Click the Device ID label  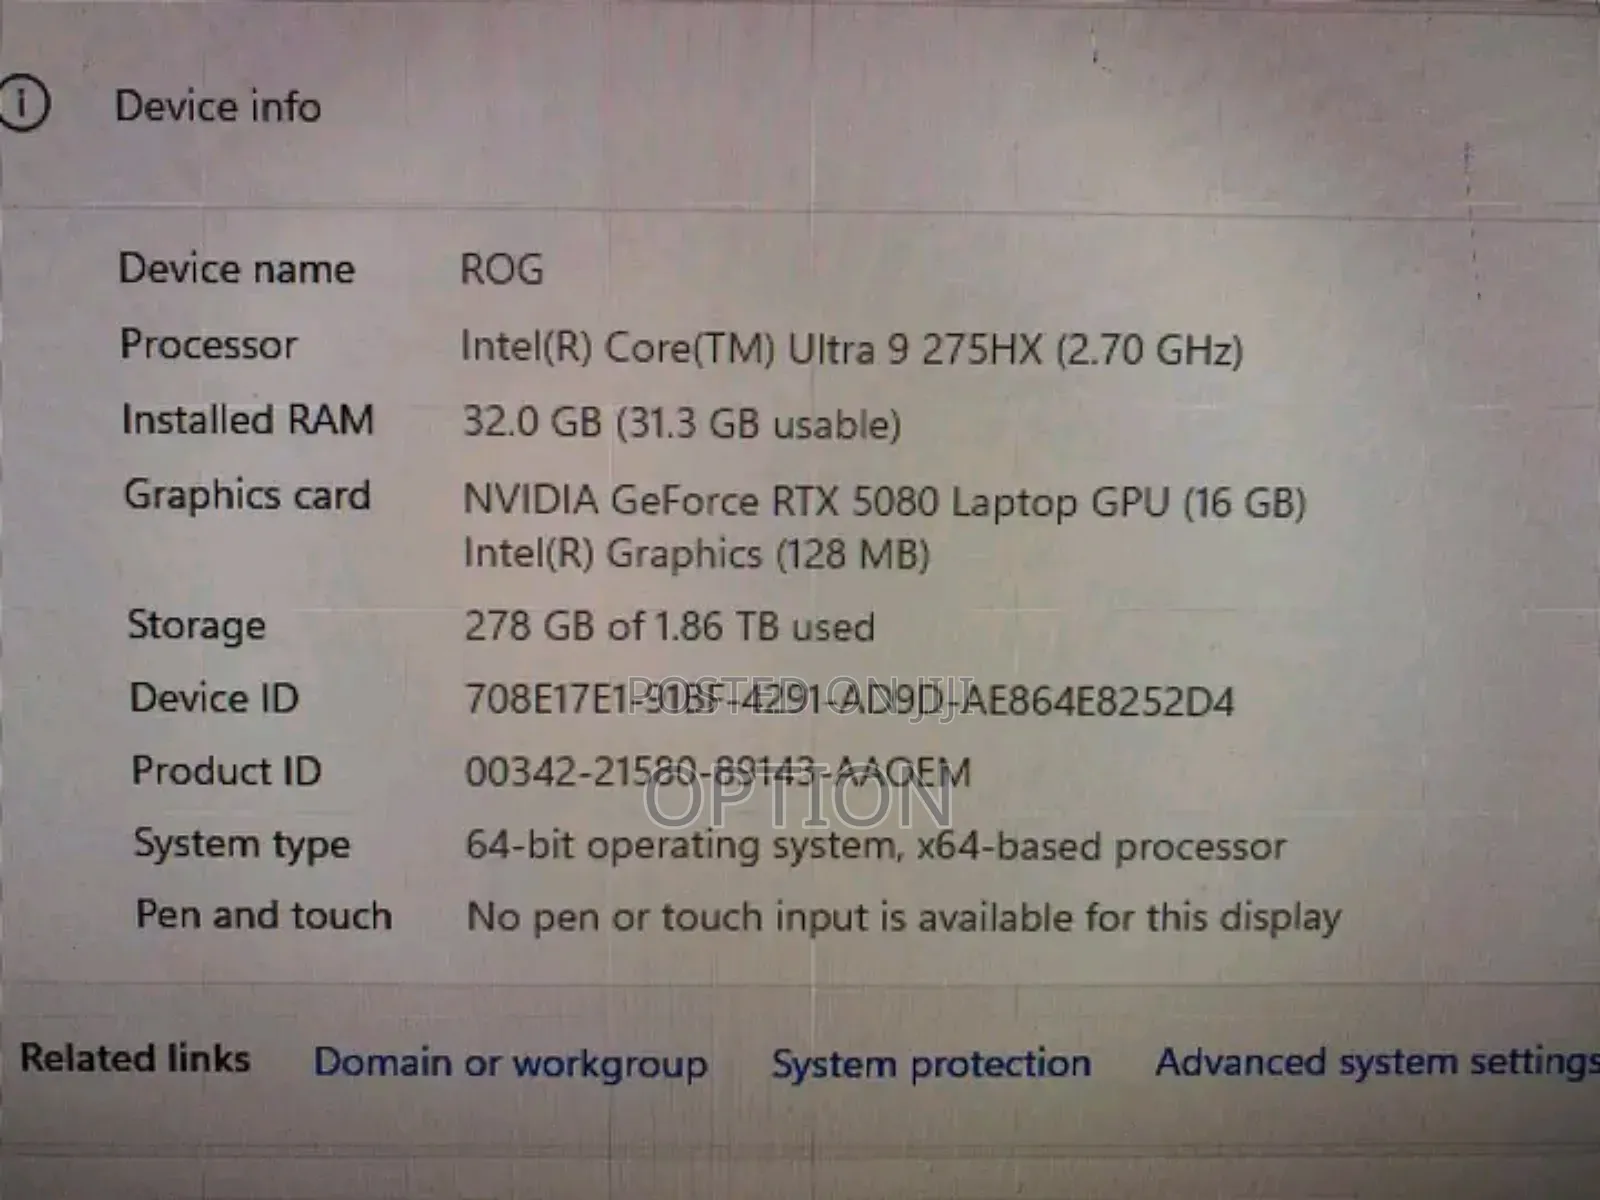pos(214,697)
